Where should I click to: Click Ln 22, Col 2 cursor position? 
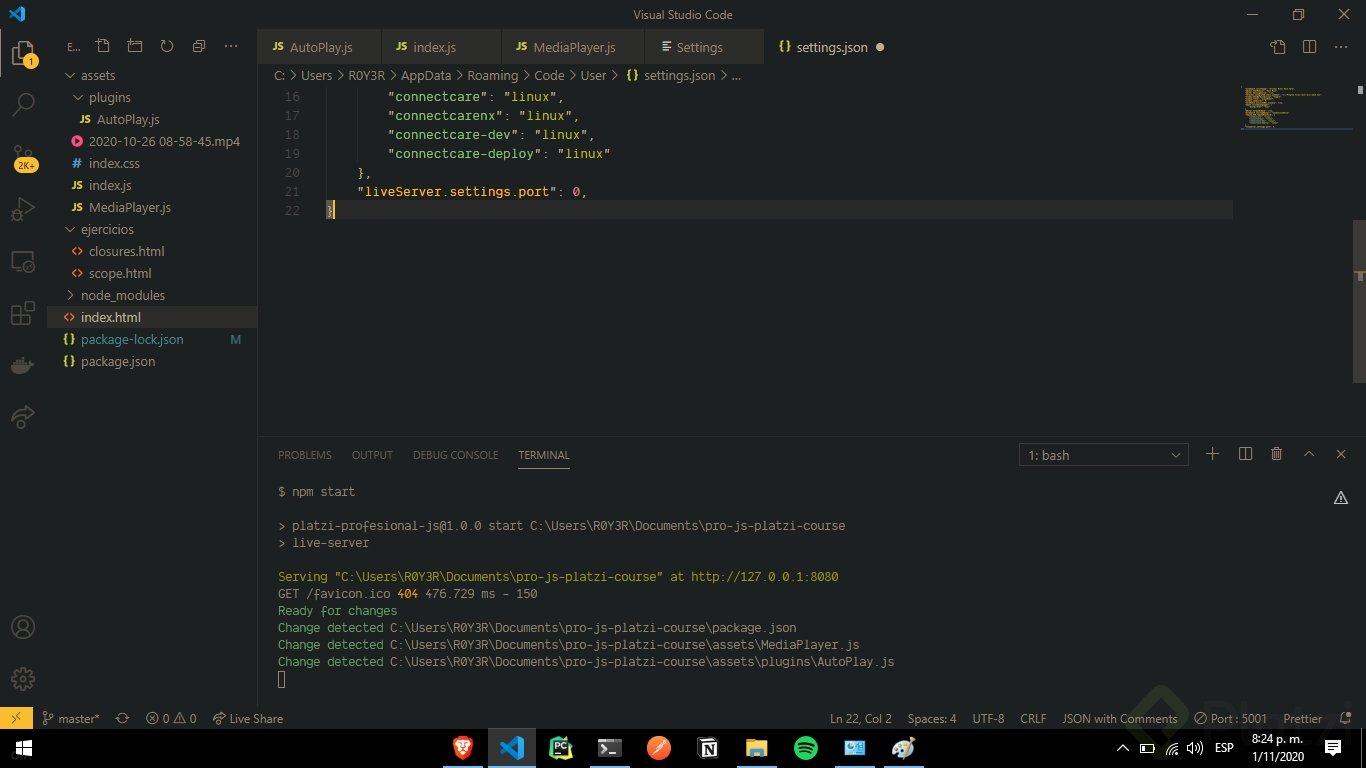tap(861, 718)
